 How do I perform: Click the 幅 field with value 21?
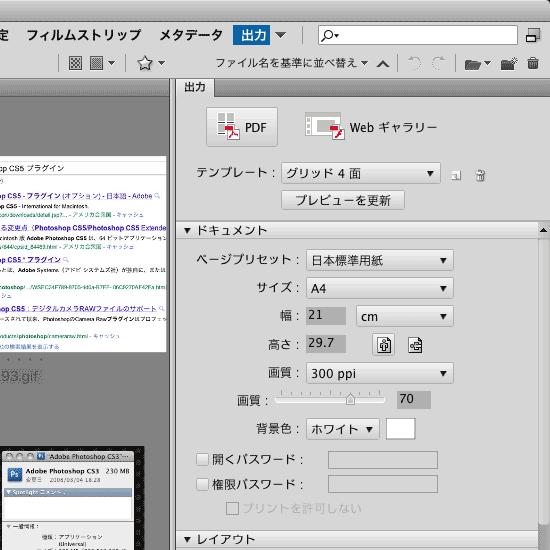[326, 315]
